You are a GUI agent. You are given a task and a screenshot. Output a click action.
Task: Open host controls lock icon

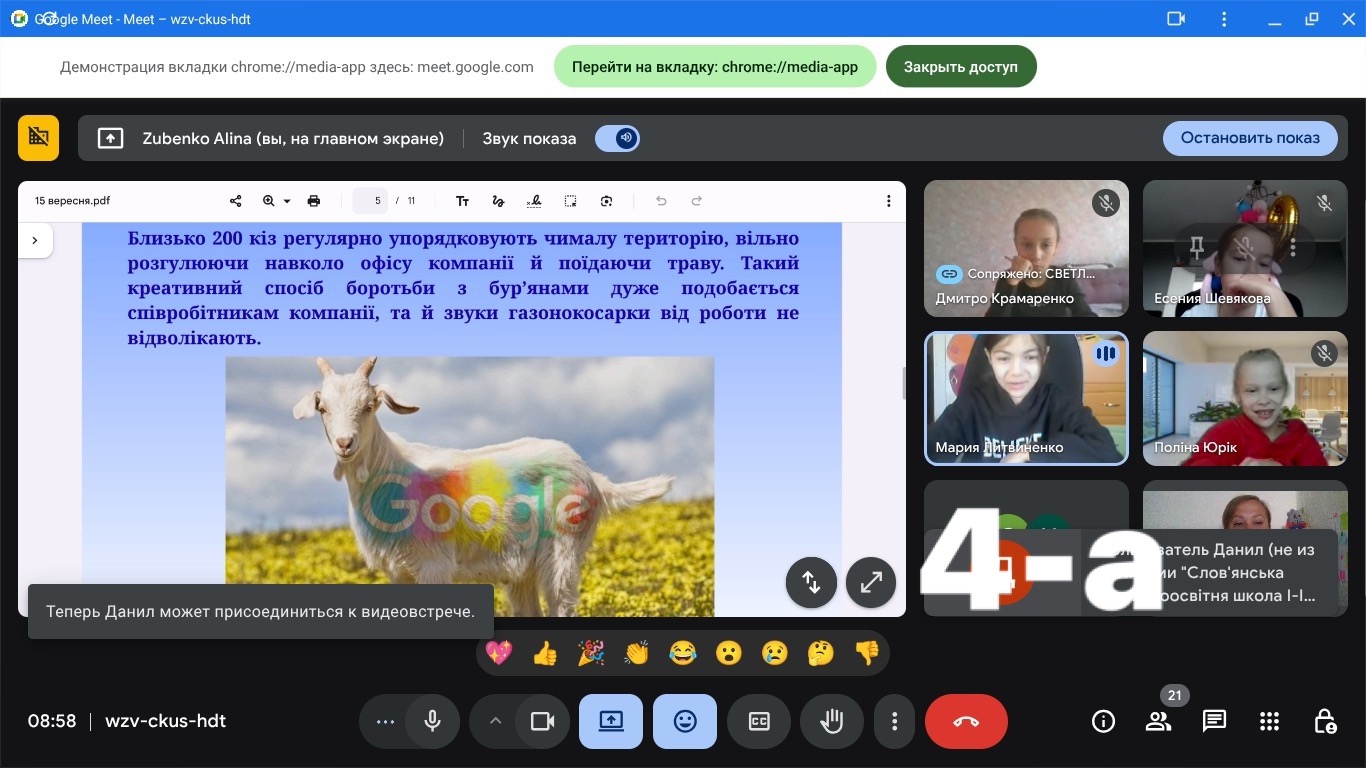tap(1325, 721)
